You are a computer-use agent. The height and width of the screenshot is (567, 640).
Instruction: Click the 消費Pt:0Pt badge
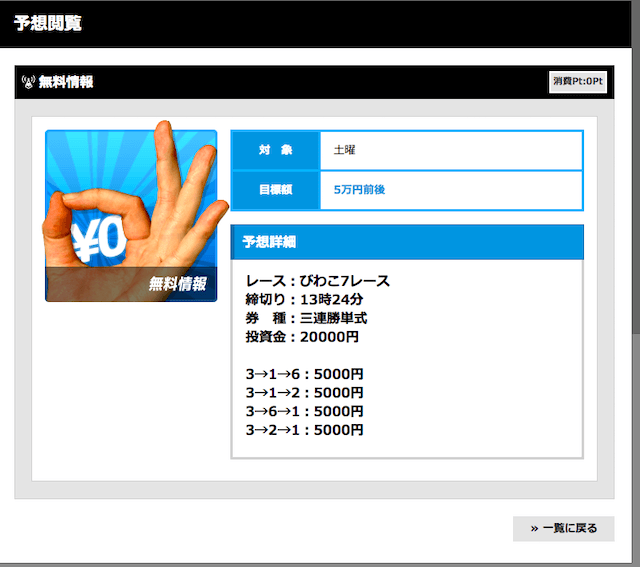point(578,82)
